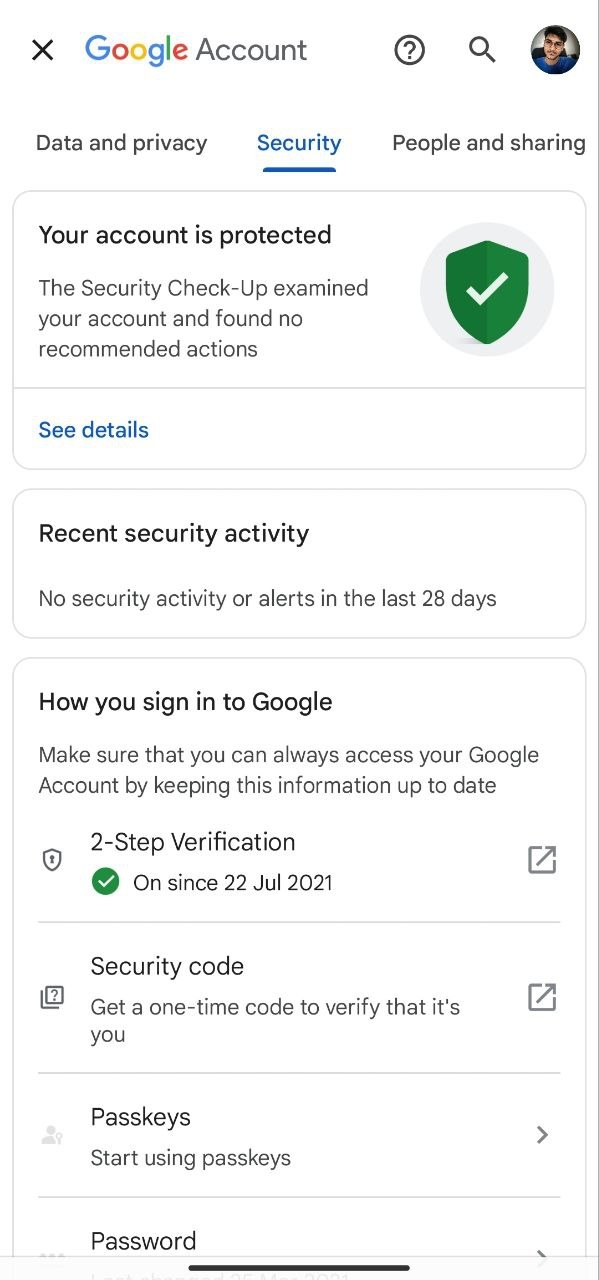The image size is (599, 1280).
Task: Tap the Passkeys person-key icon
Action: click(x=52, y=1135)
